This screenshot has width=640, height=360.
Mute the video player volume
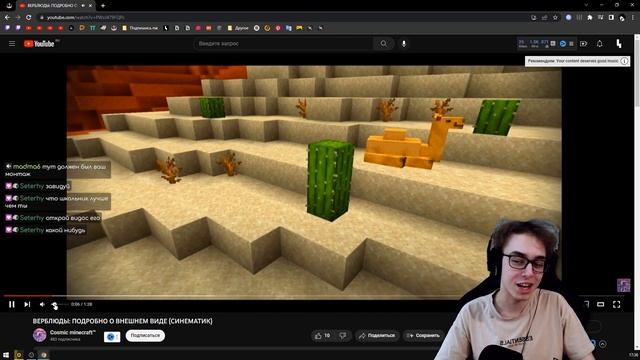(x=42, y=304)
